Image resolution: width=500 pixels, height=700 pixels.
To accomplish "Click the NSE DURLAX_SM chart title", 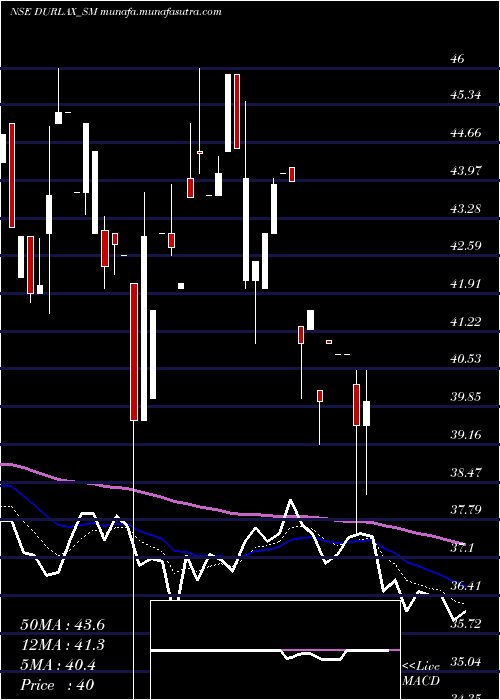I will [x=115, y=12].
